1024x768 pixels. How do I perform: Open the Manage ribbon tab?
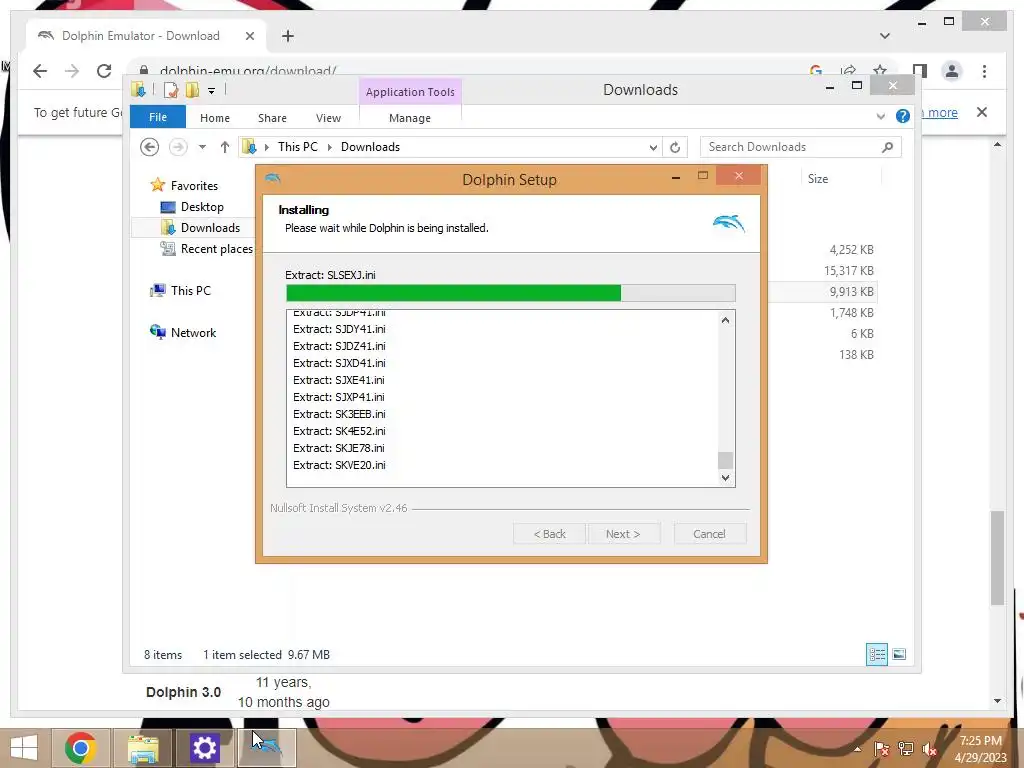tap(410, 118)
